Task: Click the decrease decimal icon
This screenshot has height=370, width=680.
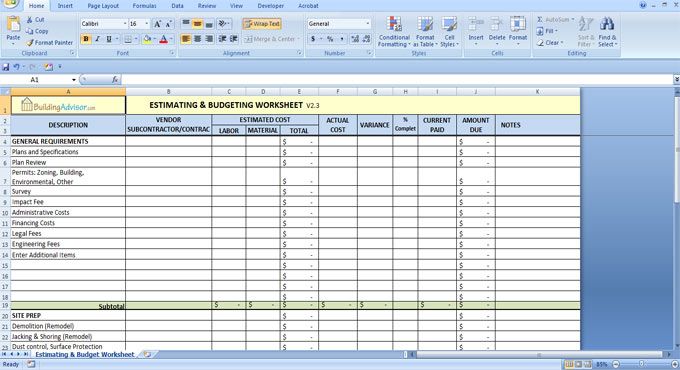Action: 366,39
